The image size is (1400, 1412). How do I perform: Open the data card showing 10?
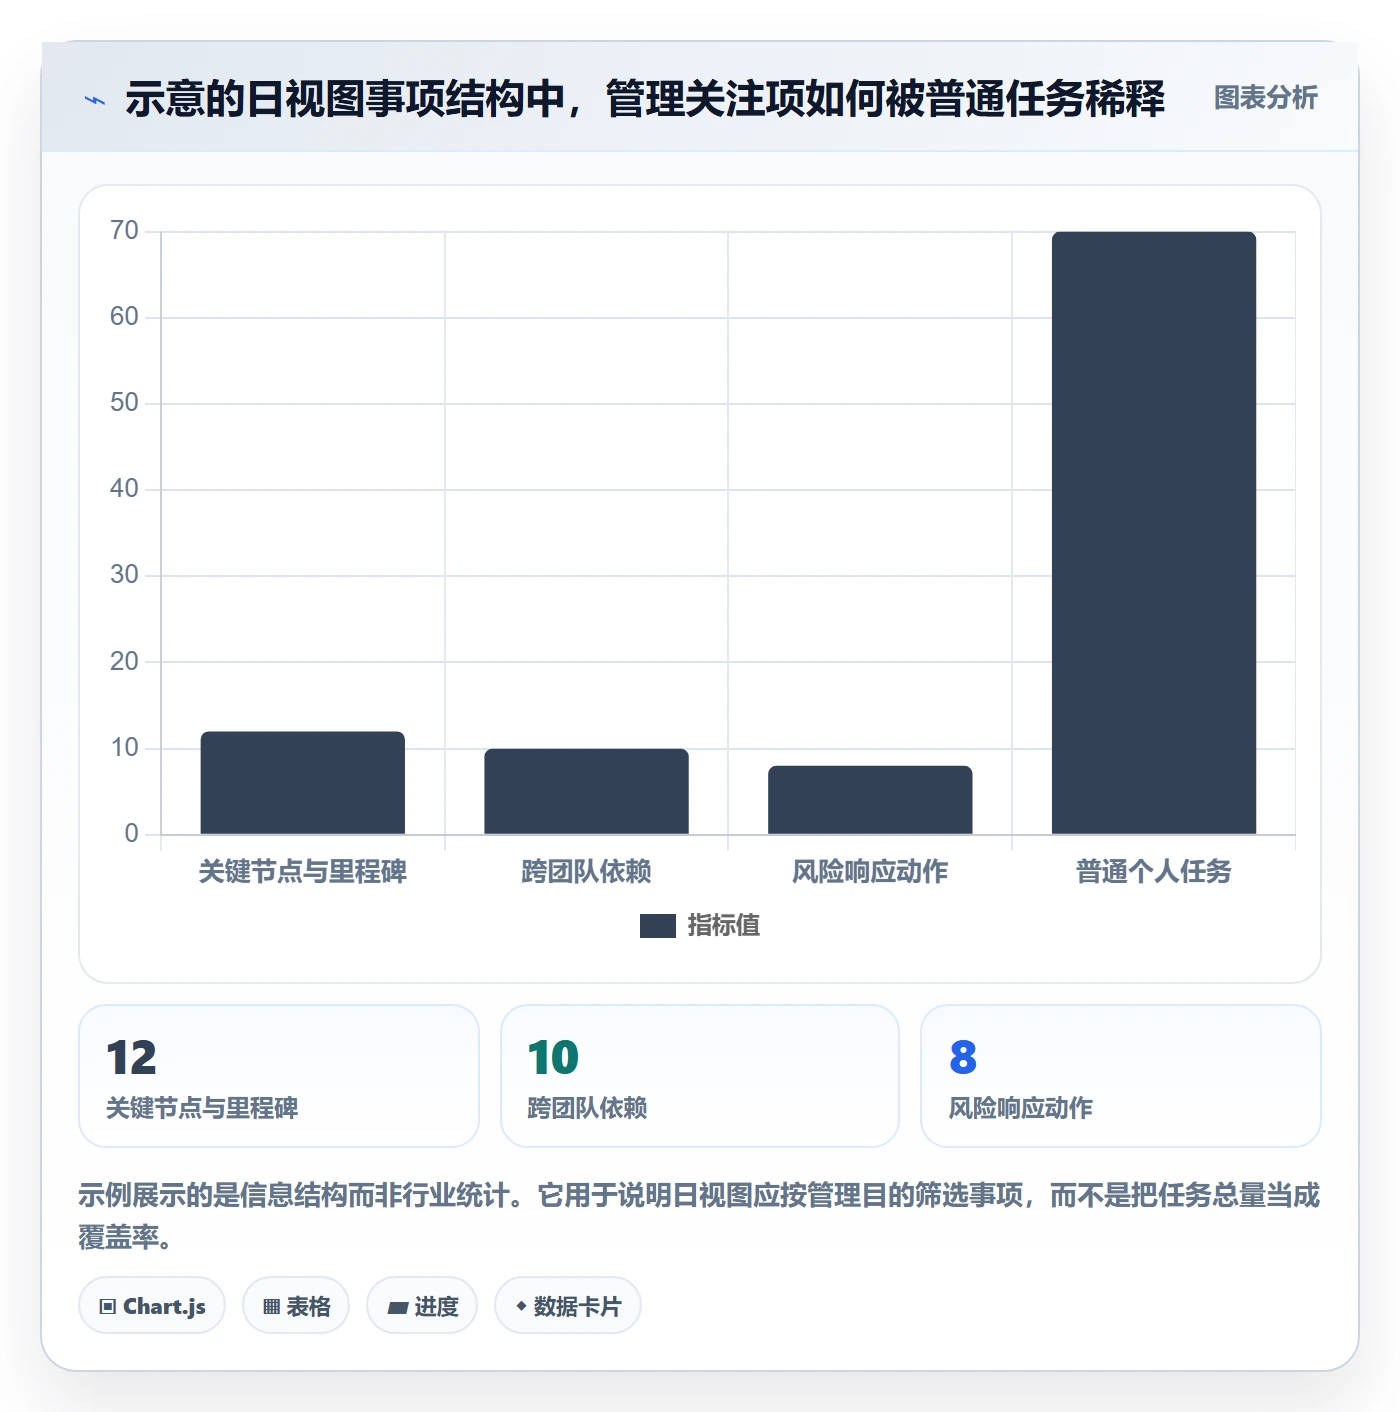[700, 1076]
